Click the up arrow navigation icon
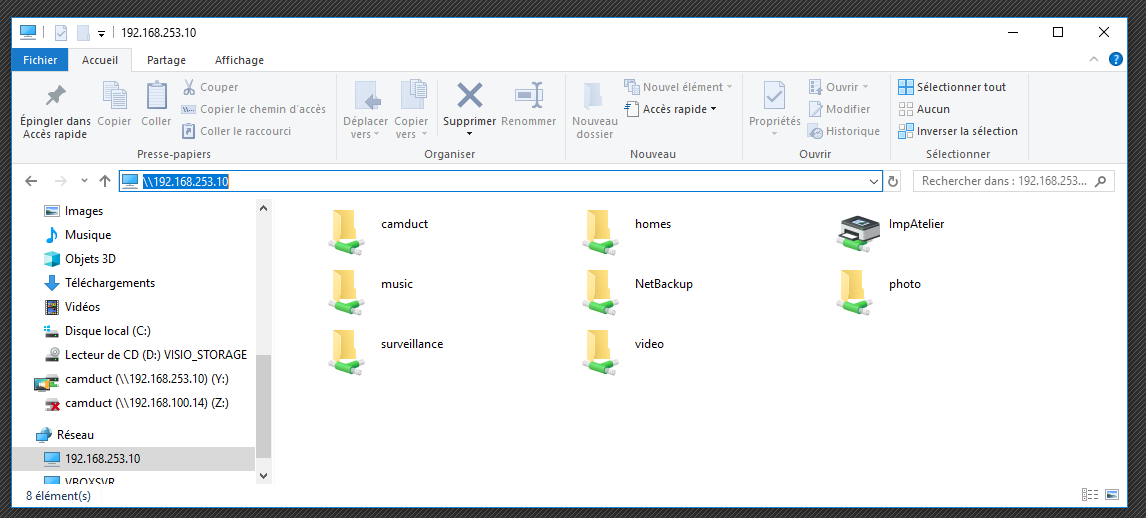Viewport: 1146px width, 518px height. click(x=105, y=181)
